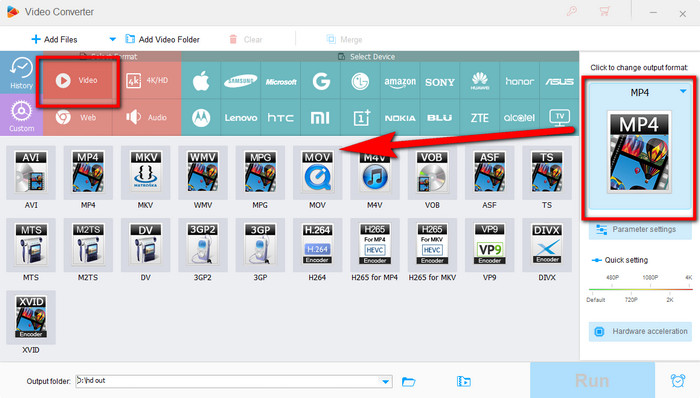700x398 pixels.
Task: Select ASF format
Action: (x=489, y=172)
